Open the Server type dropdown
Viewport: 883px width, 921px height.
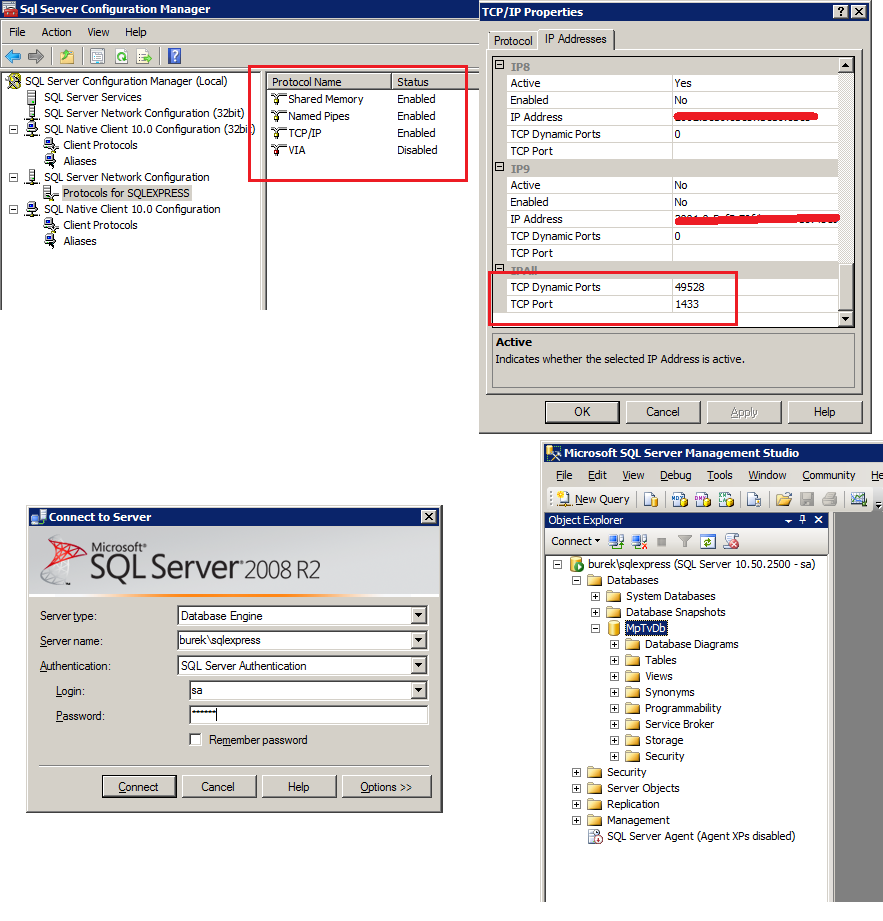click(418, 616)
